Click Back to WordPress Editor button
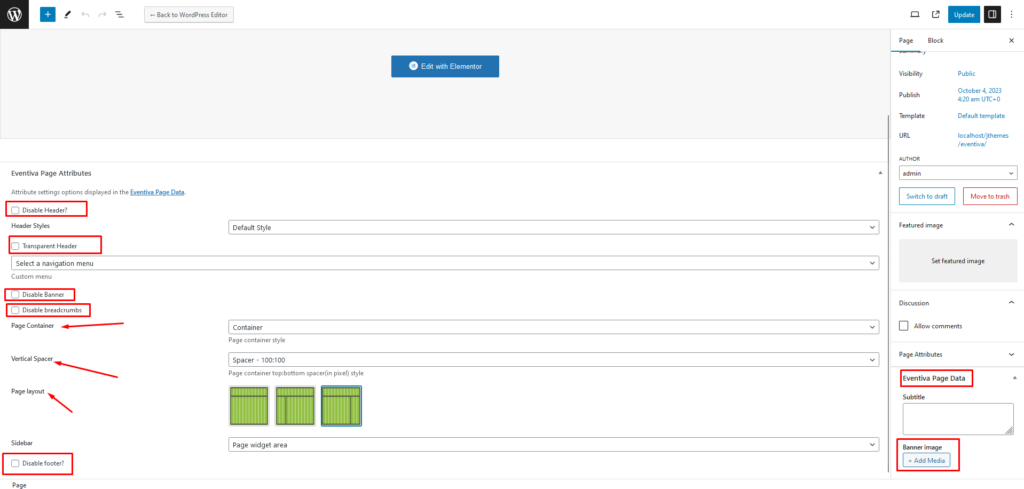 click(x=189, y=14)
